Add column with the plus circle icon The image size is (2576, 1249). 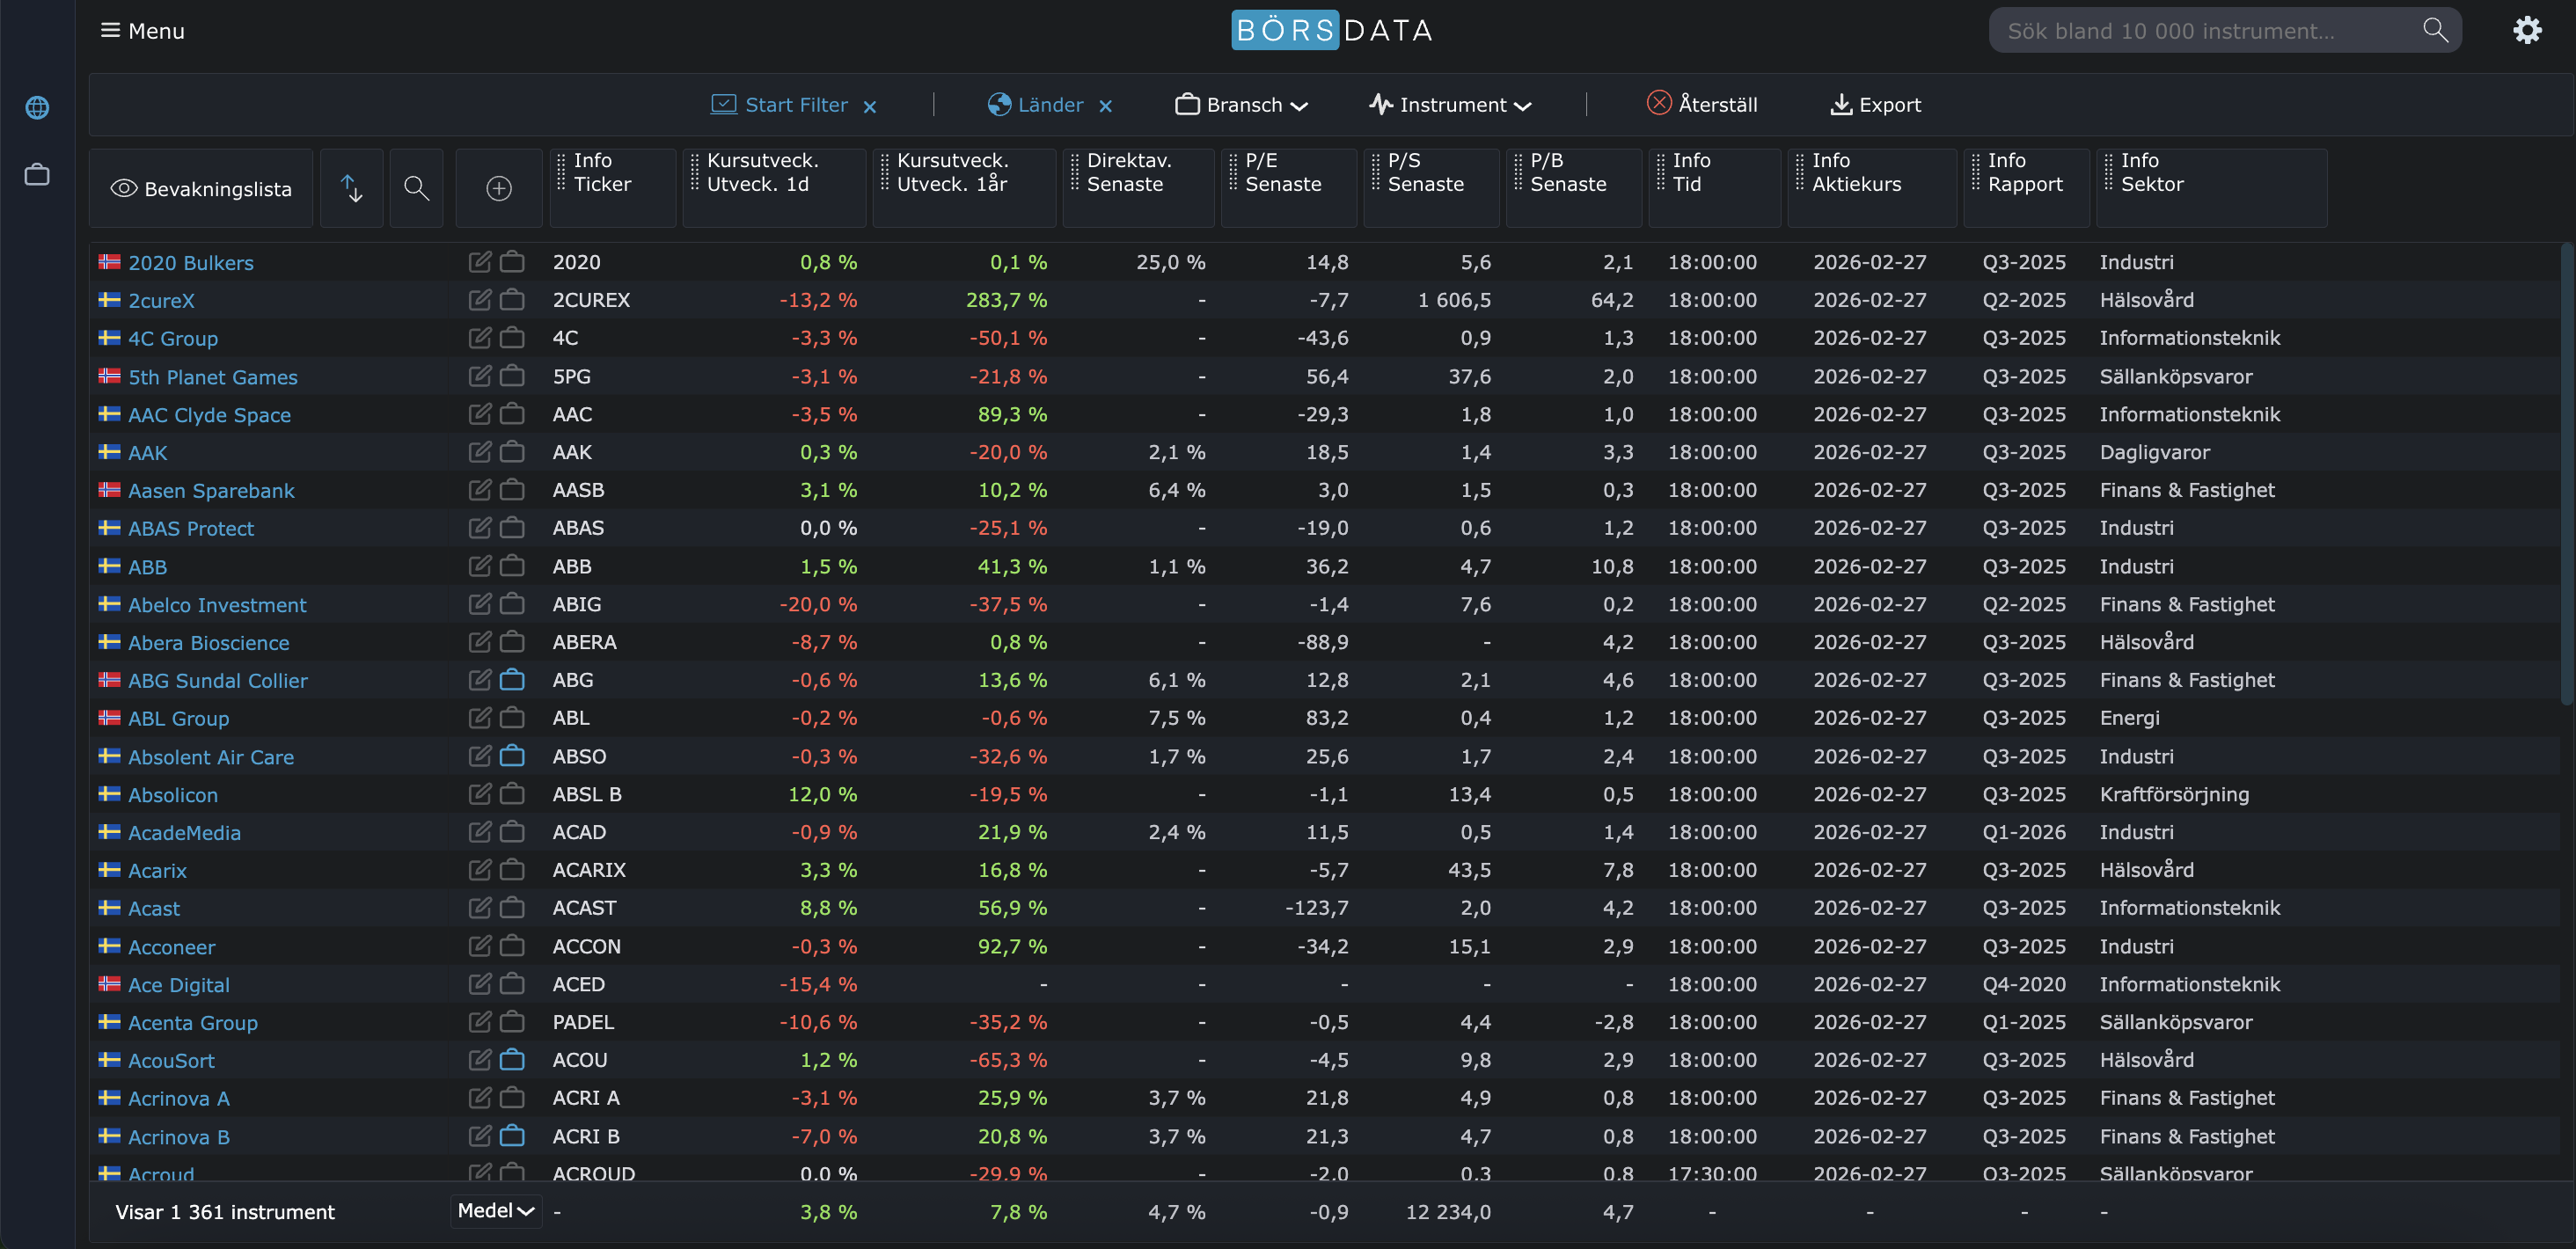(x=498, y=188)
